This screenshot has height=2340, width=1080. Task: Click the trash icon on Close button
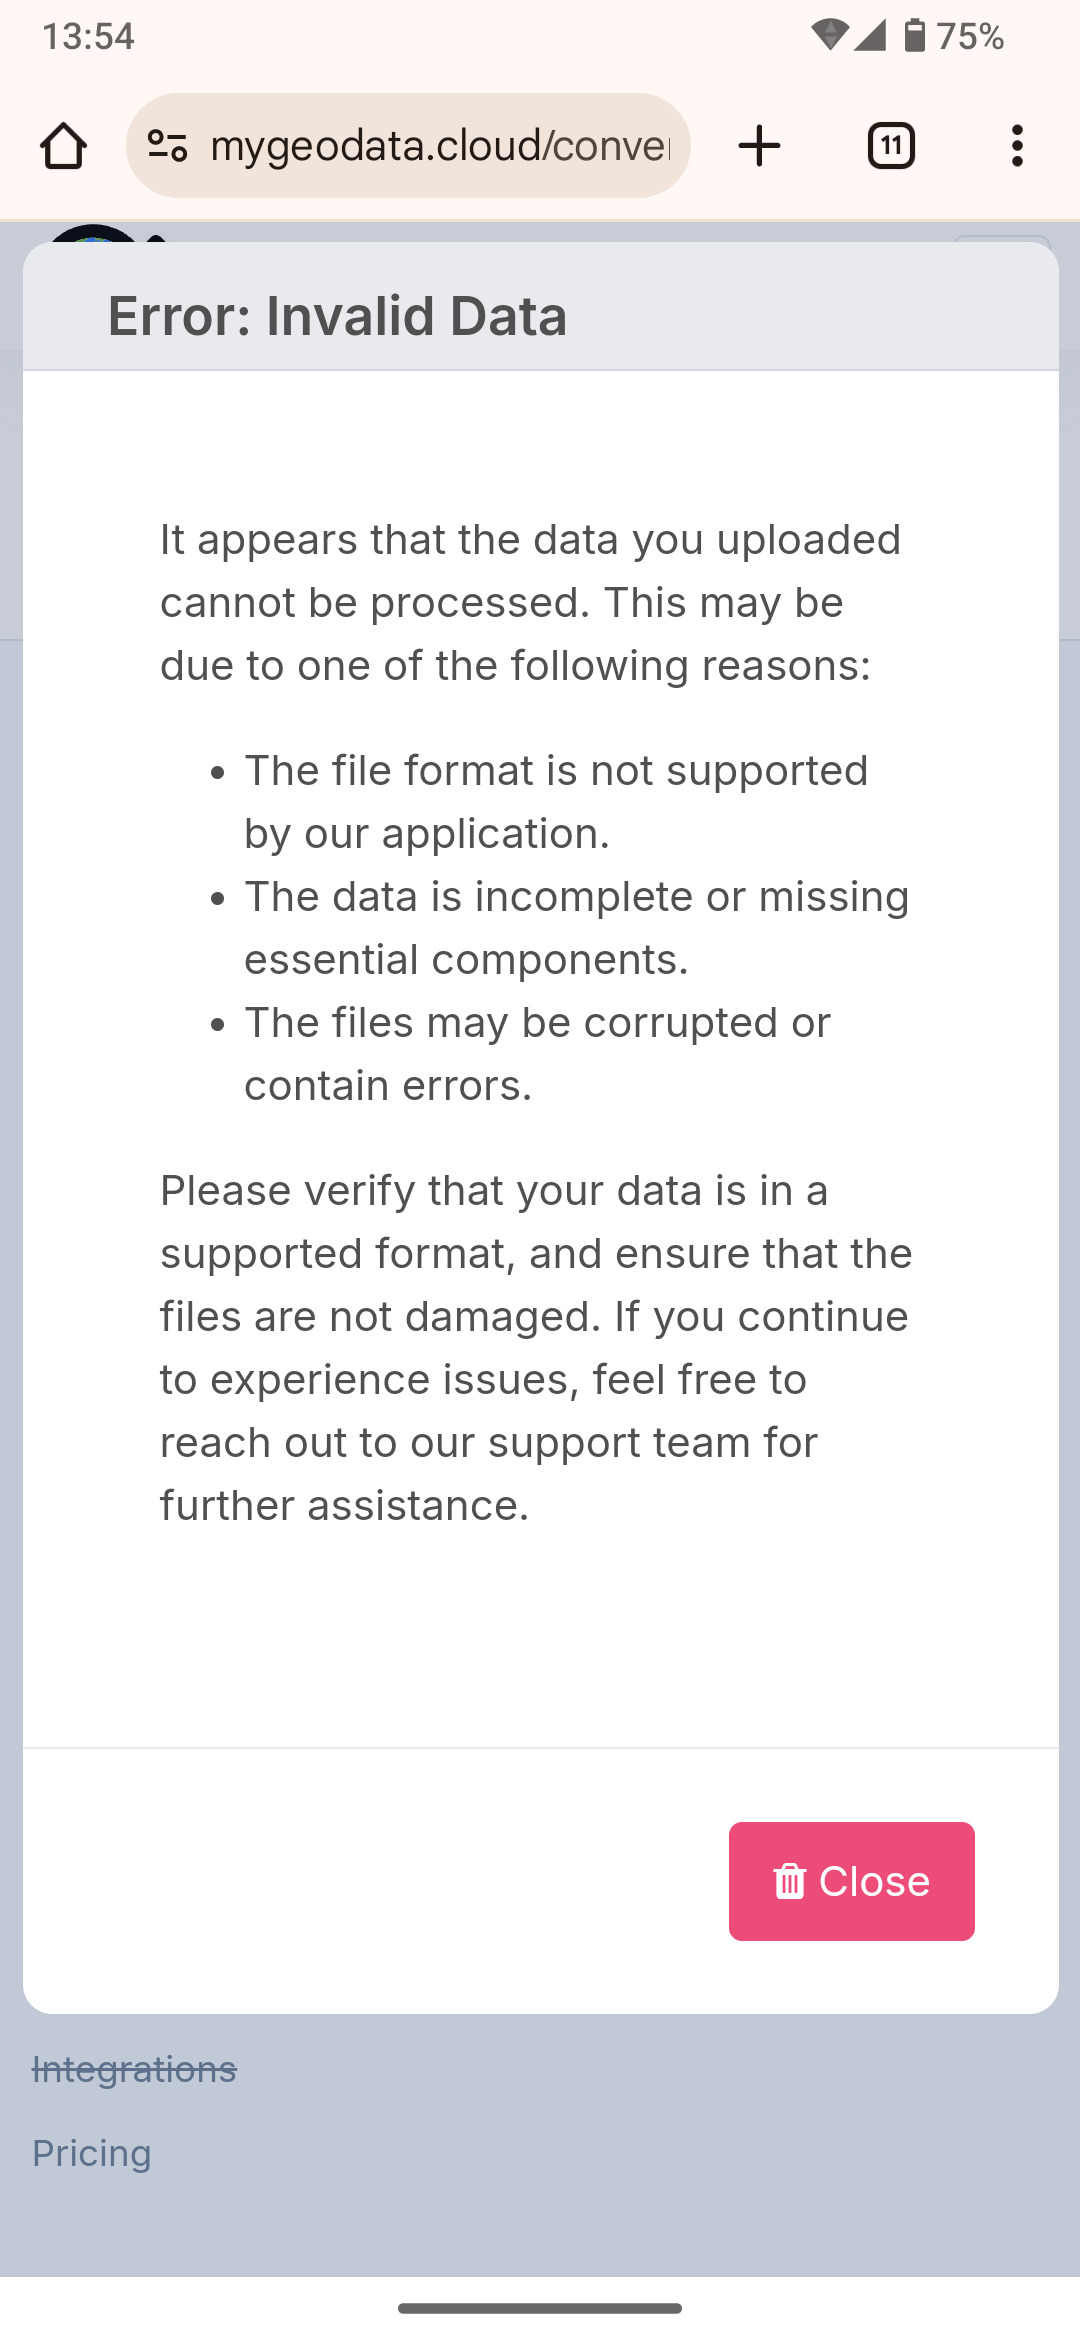(x=790, y=1881)
